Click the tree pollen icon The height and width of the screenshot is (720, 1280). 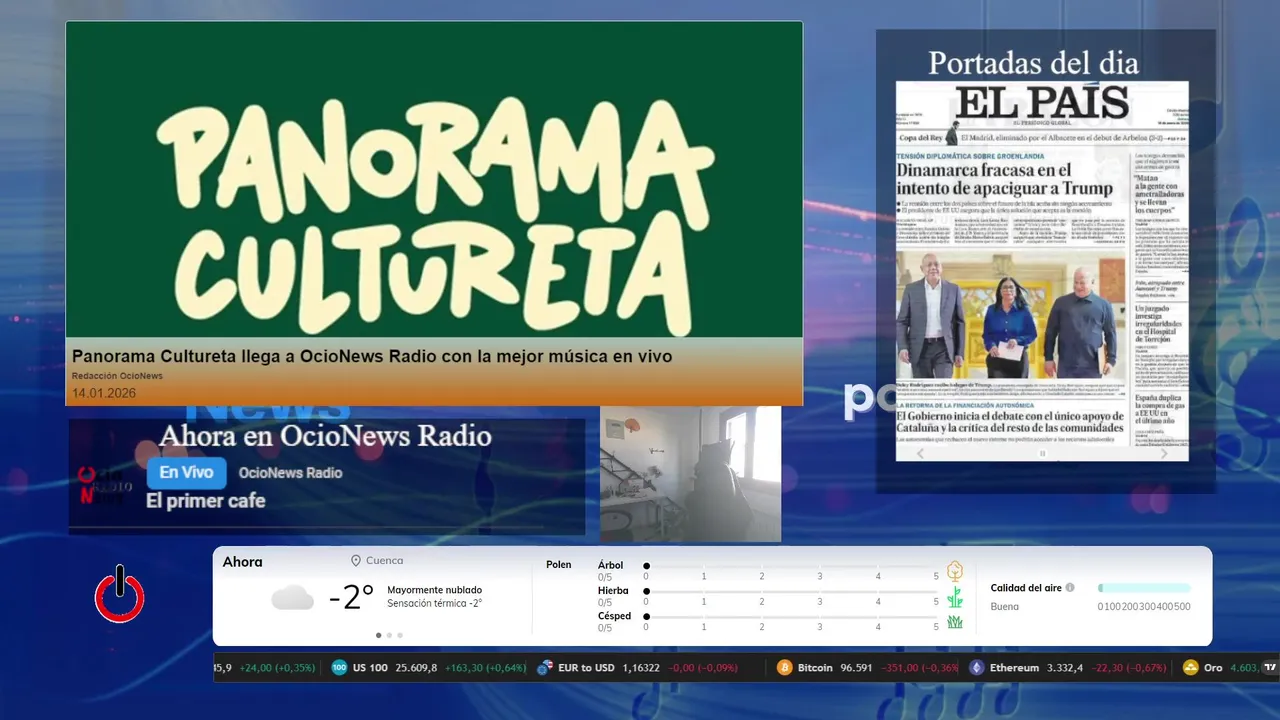coord(955,571)
